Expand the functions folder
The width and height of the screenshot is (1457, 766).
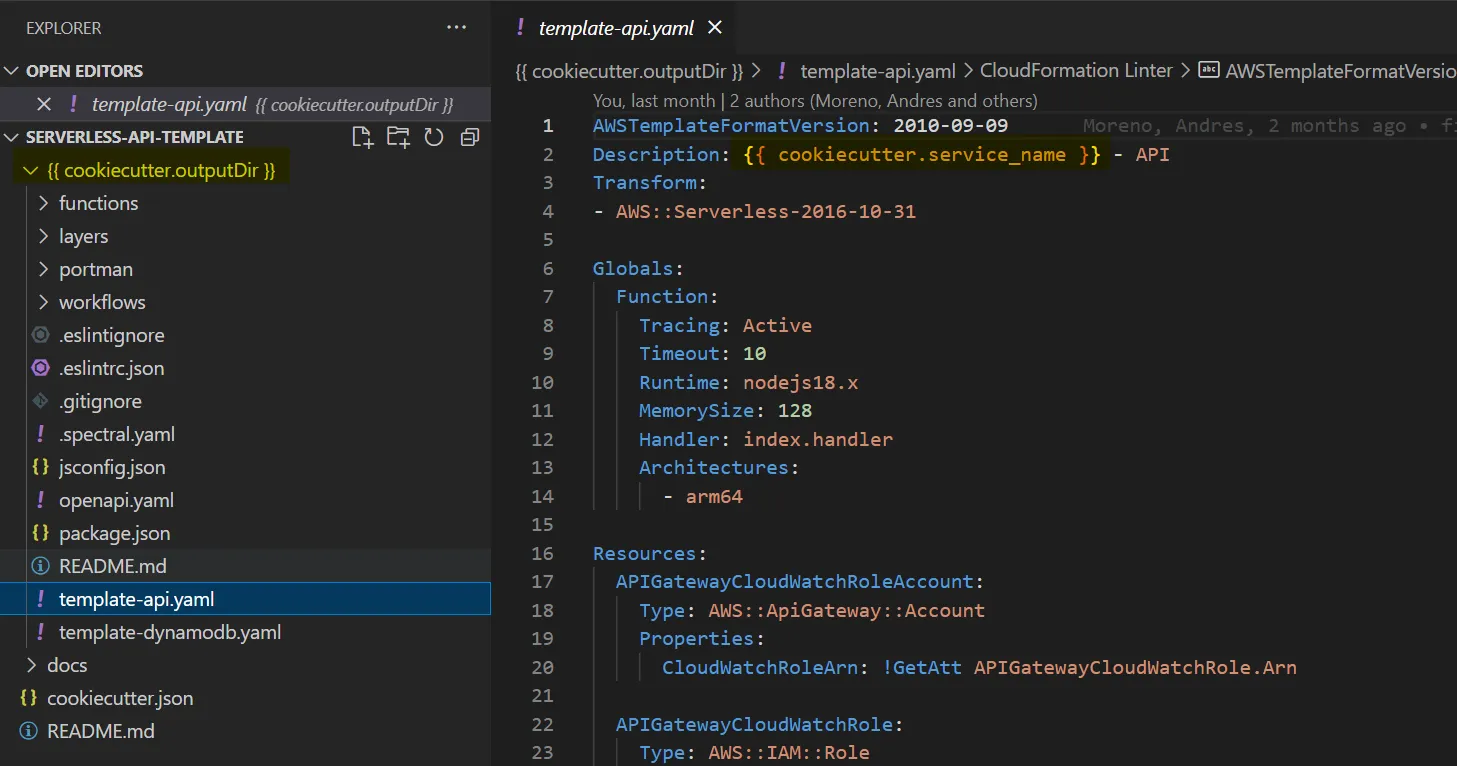pos(43,203)
